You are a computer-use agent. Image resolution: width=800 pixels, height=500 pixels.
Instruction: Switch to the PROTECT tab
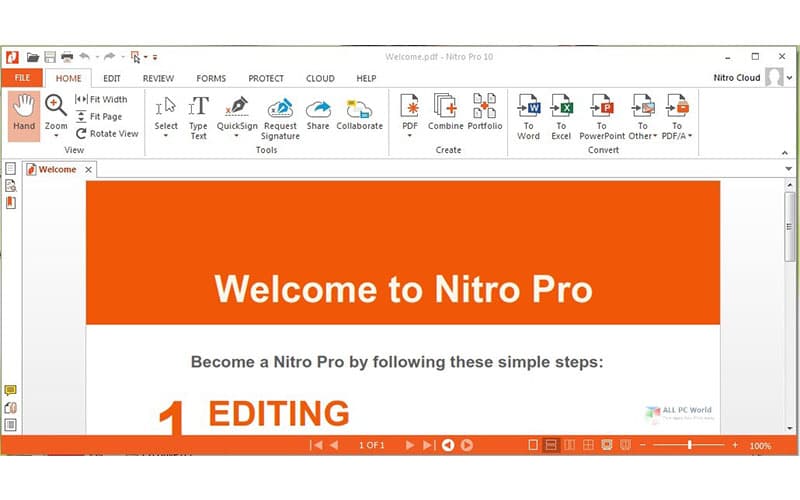point(266,78)
